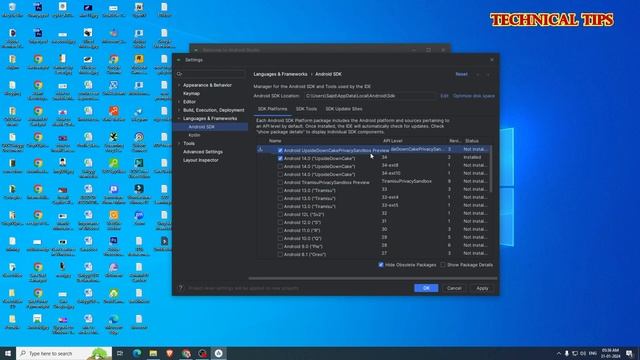Click the volume icon in system tray
Viewport: 640px width, 360px height.
[583, 353]
